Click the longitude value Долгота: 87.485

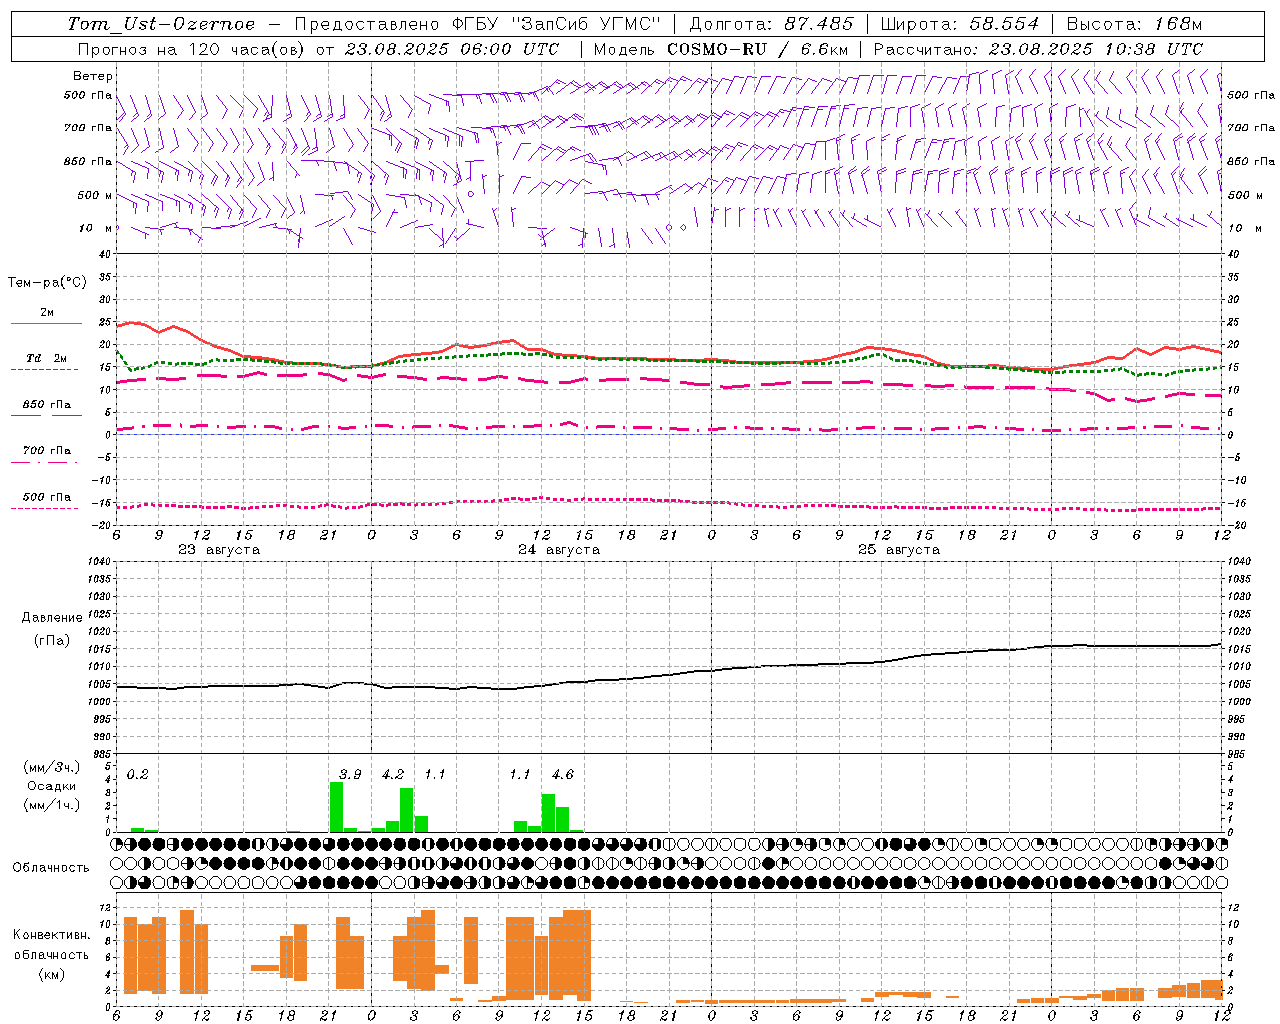pos(772,24)
